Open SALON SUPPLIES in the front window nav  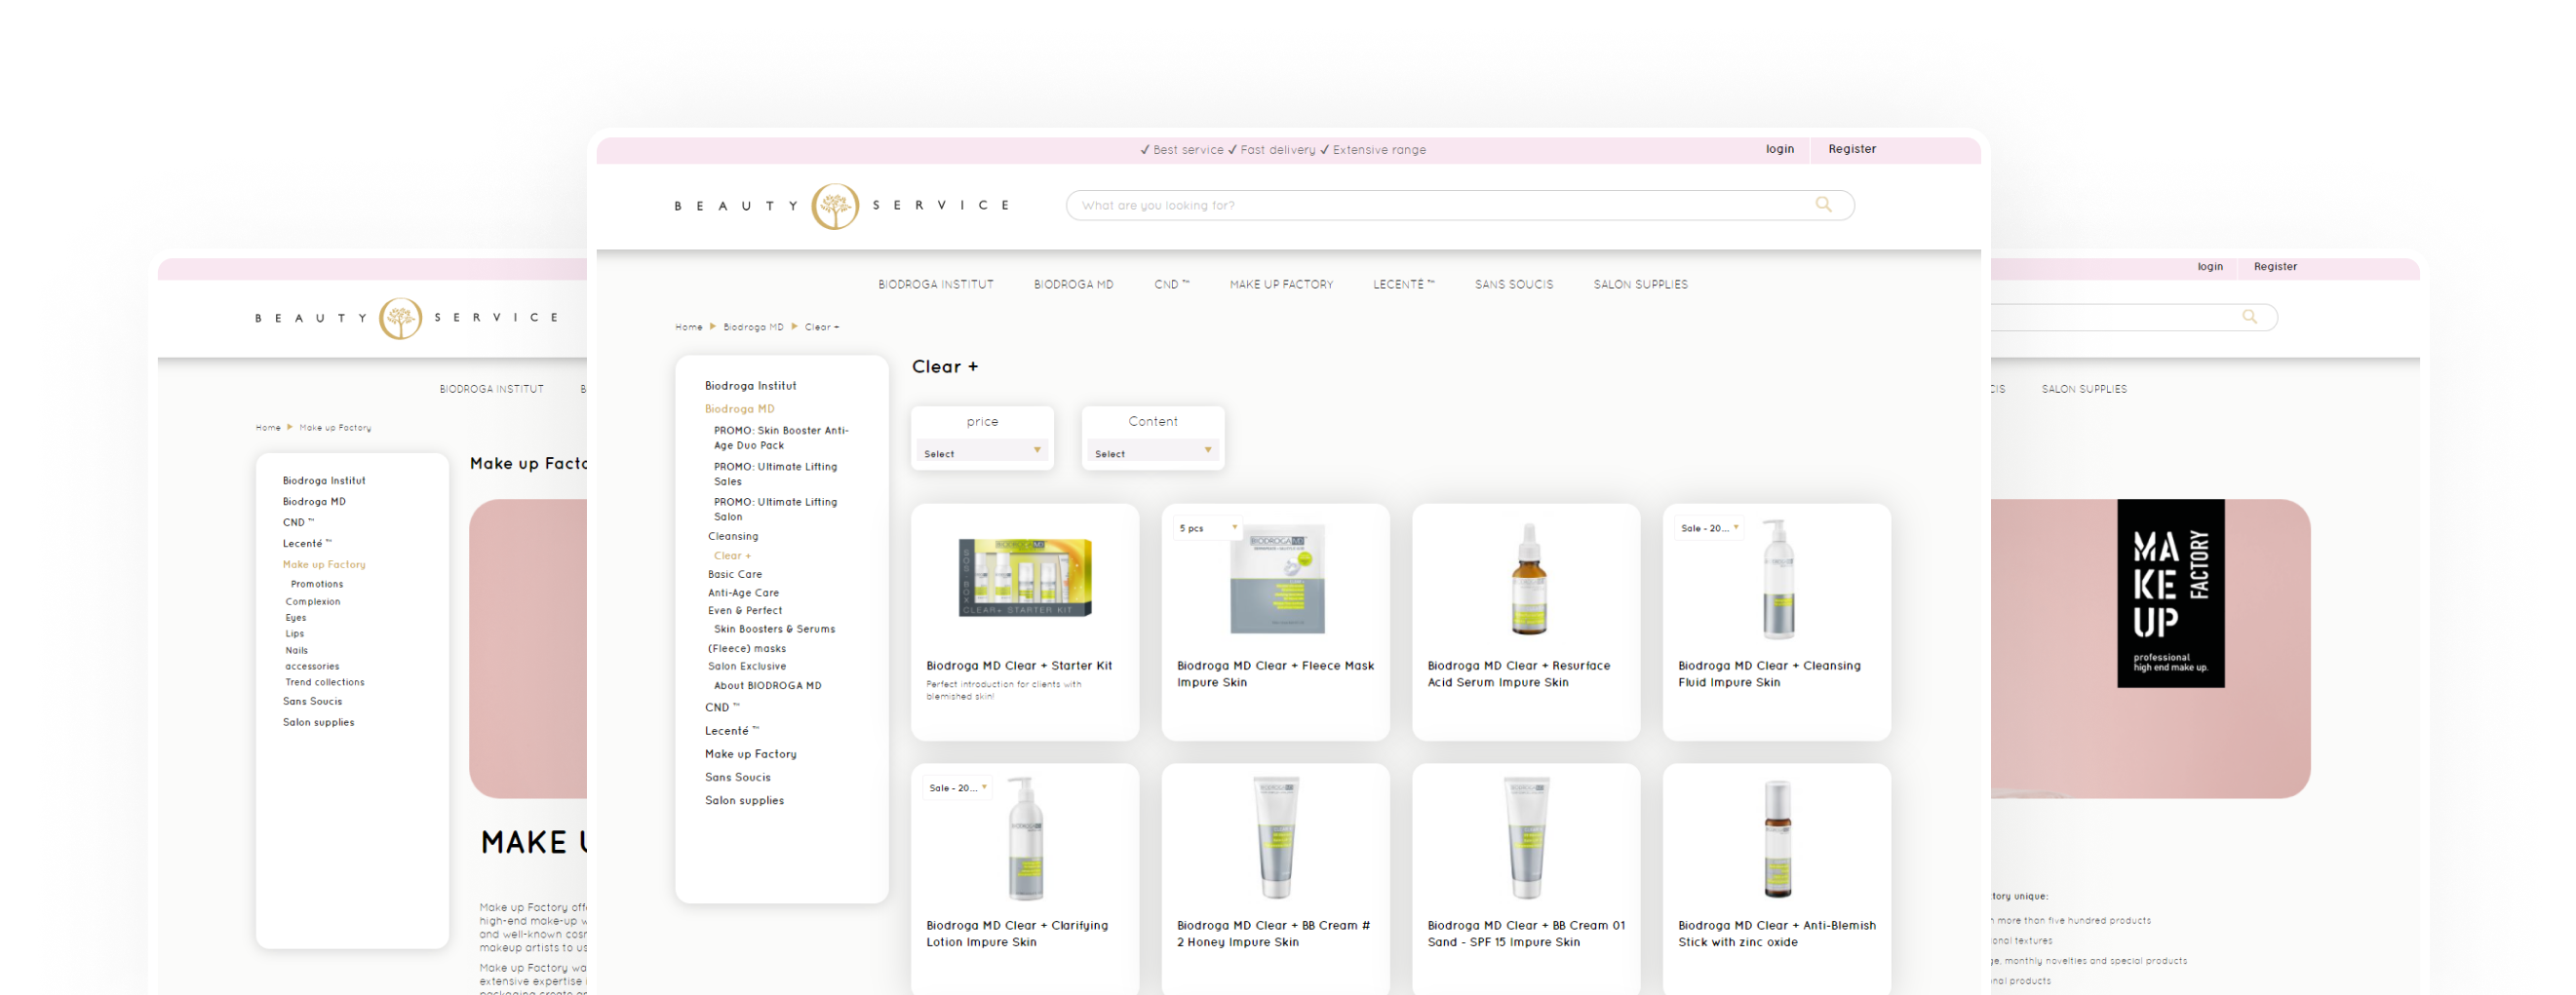tap(1640, 284)
